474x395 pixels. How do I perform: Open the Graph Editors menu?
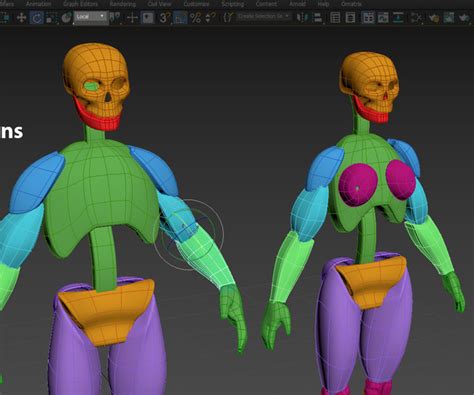point(80,4)
